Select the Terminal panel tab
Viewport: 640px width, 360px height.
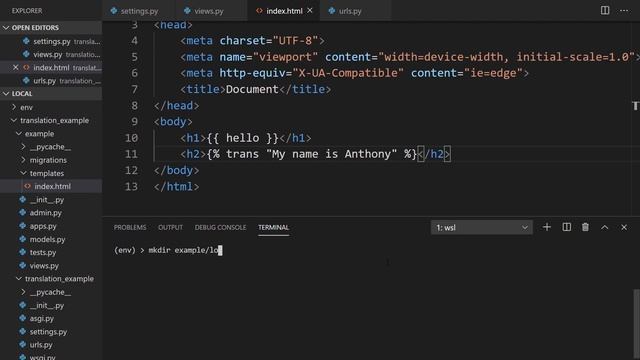273,227
